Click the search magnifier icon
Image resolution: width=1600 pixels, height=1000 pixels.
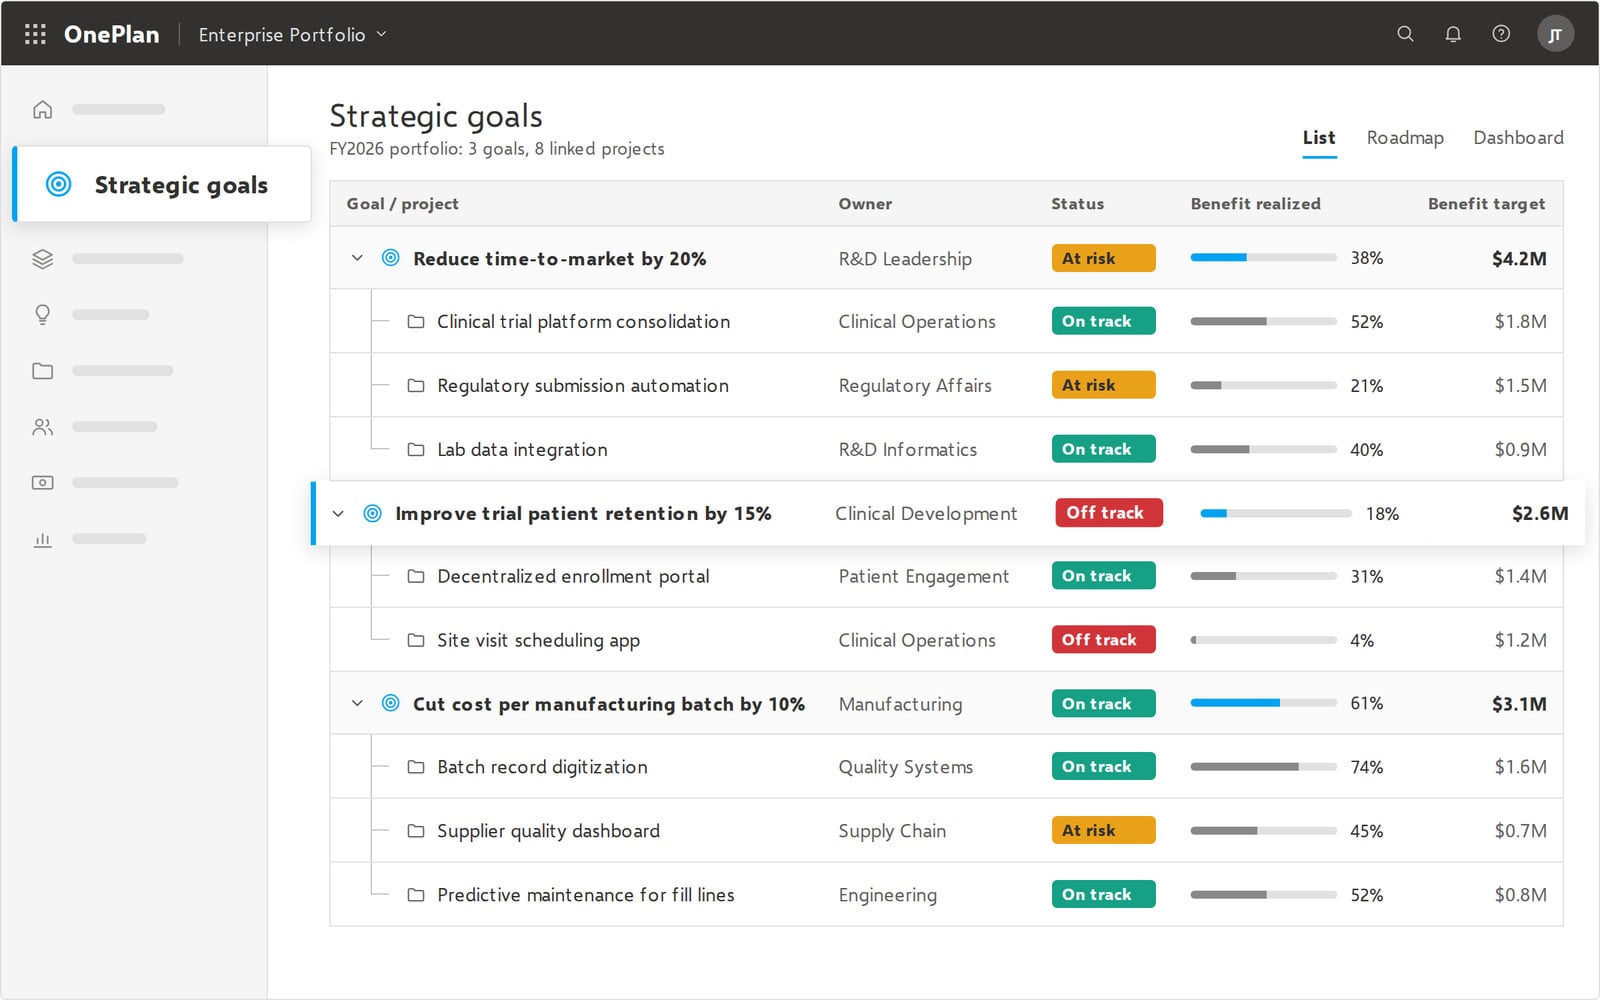pyautogui.click(x=1405, y=34)
